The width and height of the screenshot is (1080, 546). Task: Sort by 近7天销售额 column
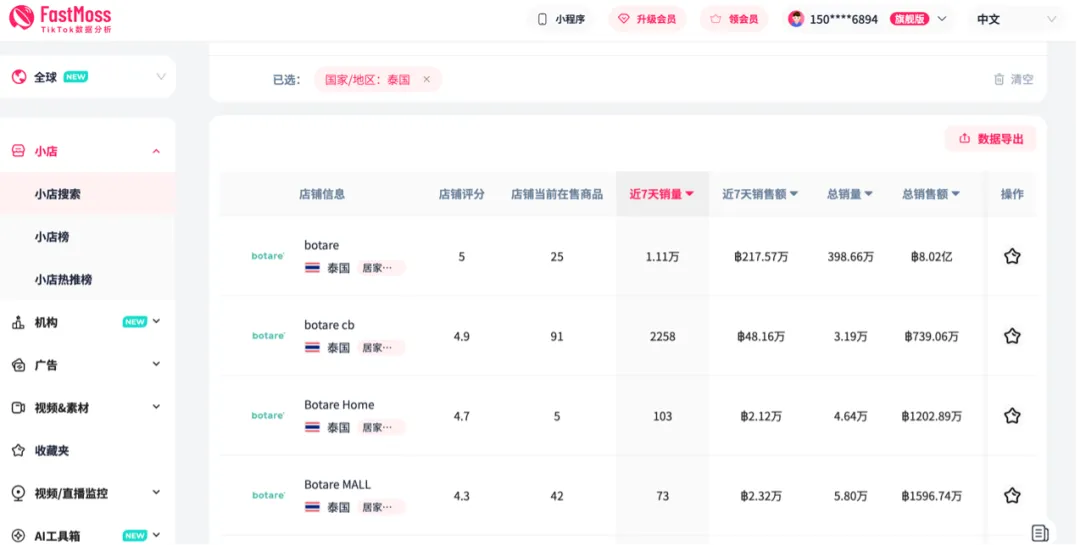click(x=760, y=194)
